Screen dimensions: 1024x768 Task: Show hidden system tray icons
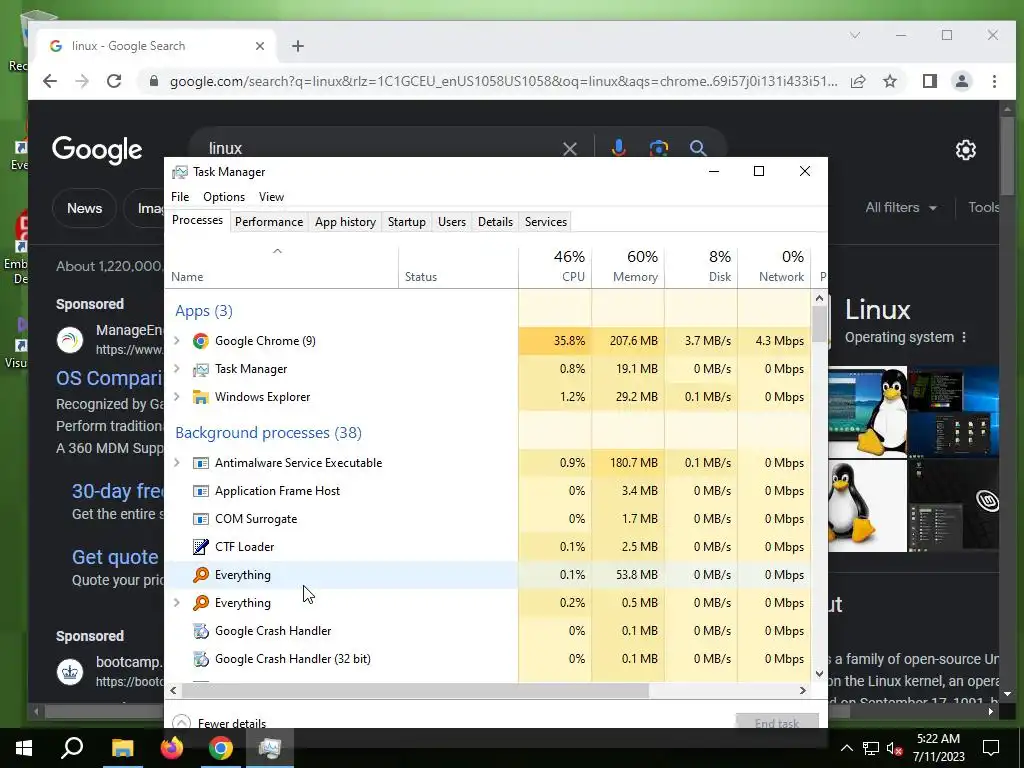click(846, 748)
